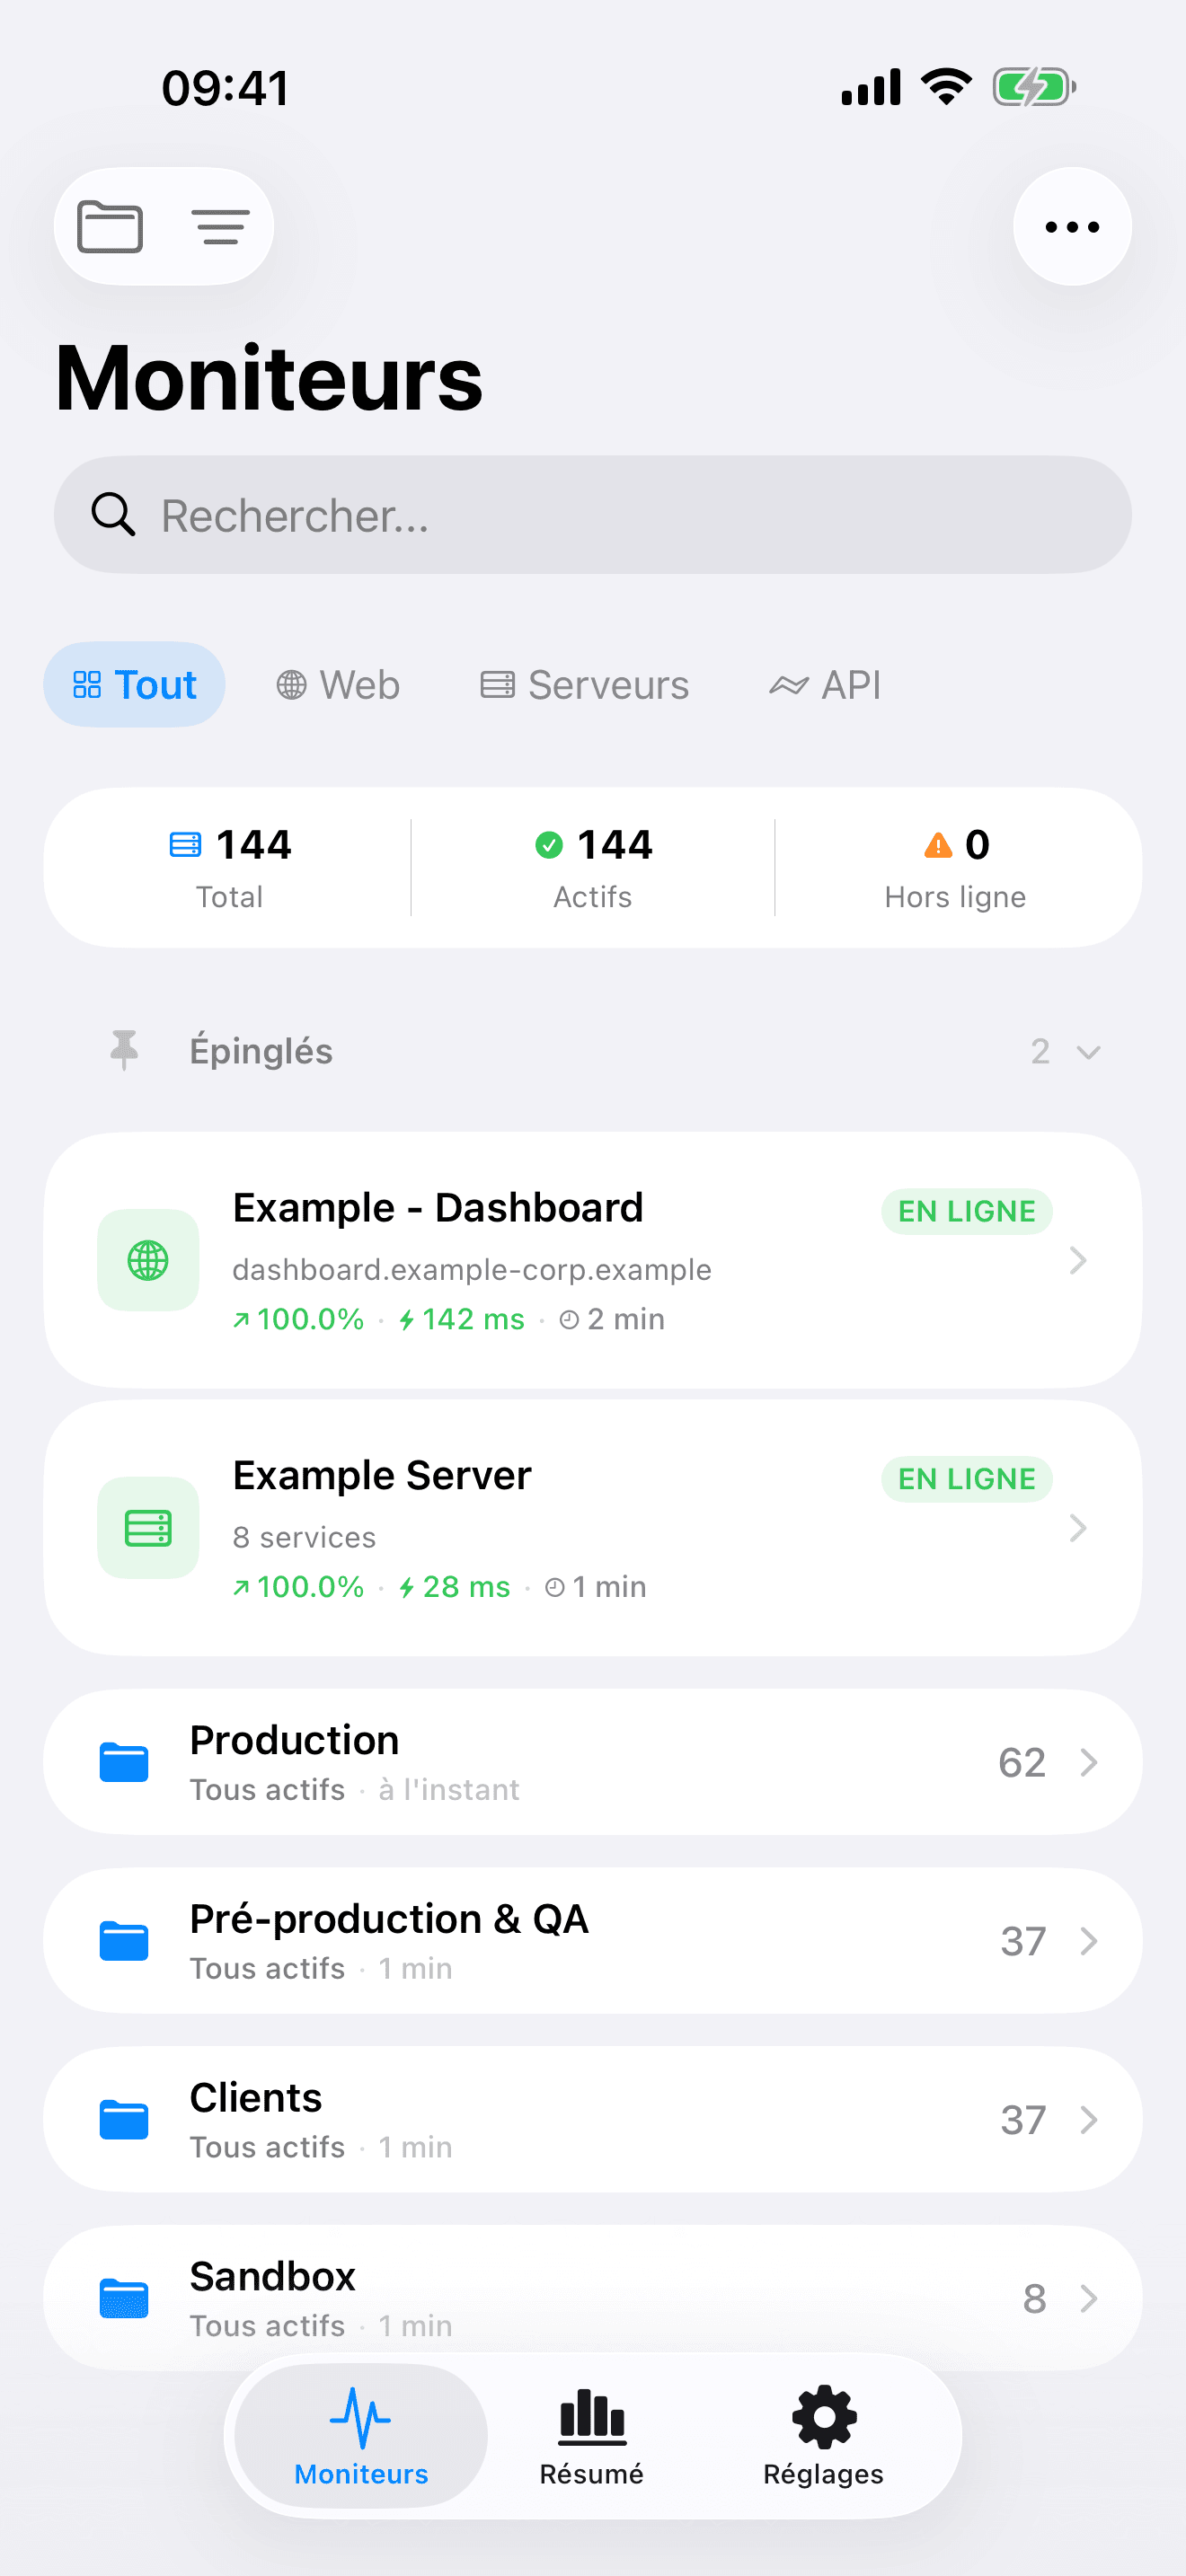Select the Moniteurs bottom tab
This screenshot has width=1186, height=2576.
click(361, 2436)
